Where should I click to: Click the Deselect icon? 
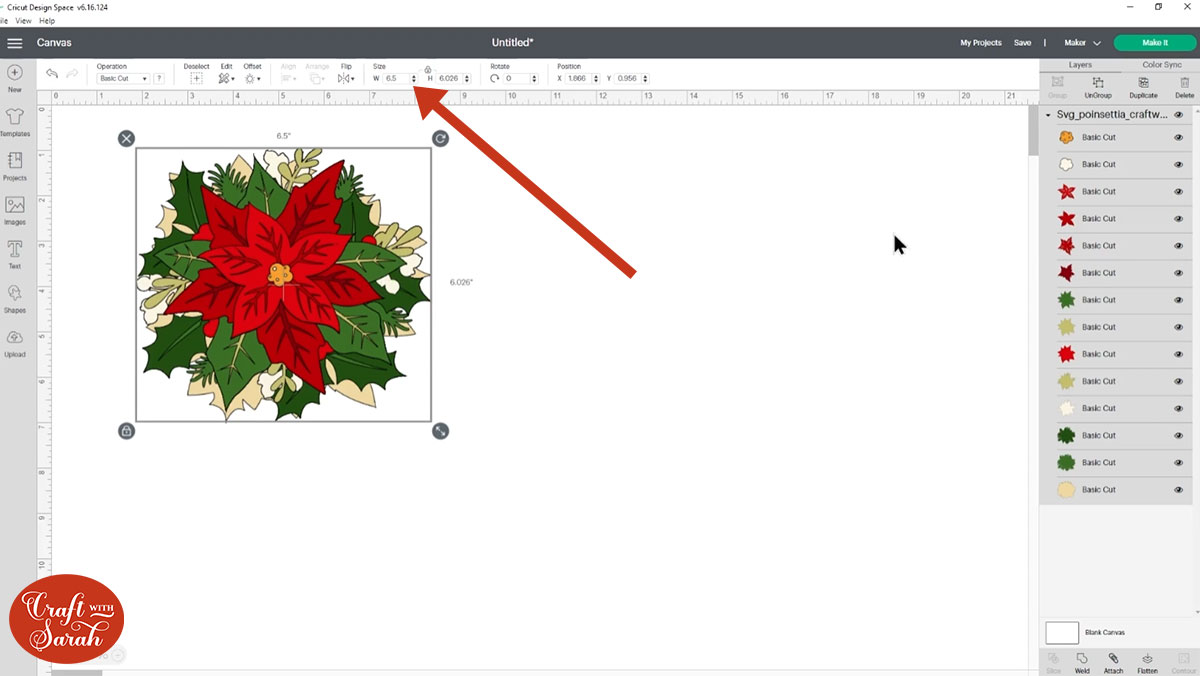[196, 78]
